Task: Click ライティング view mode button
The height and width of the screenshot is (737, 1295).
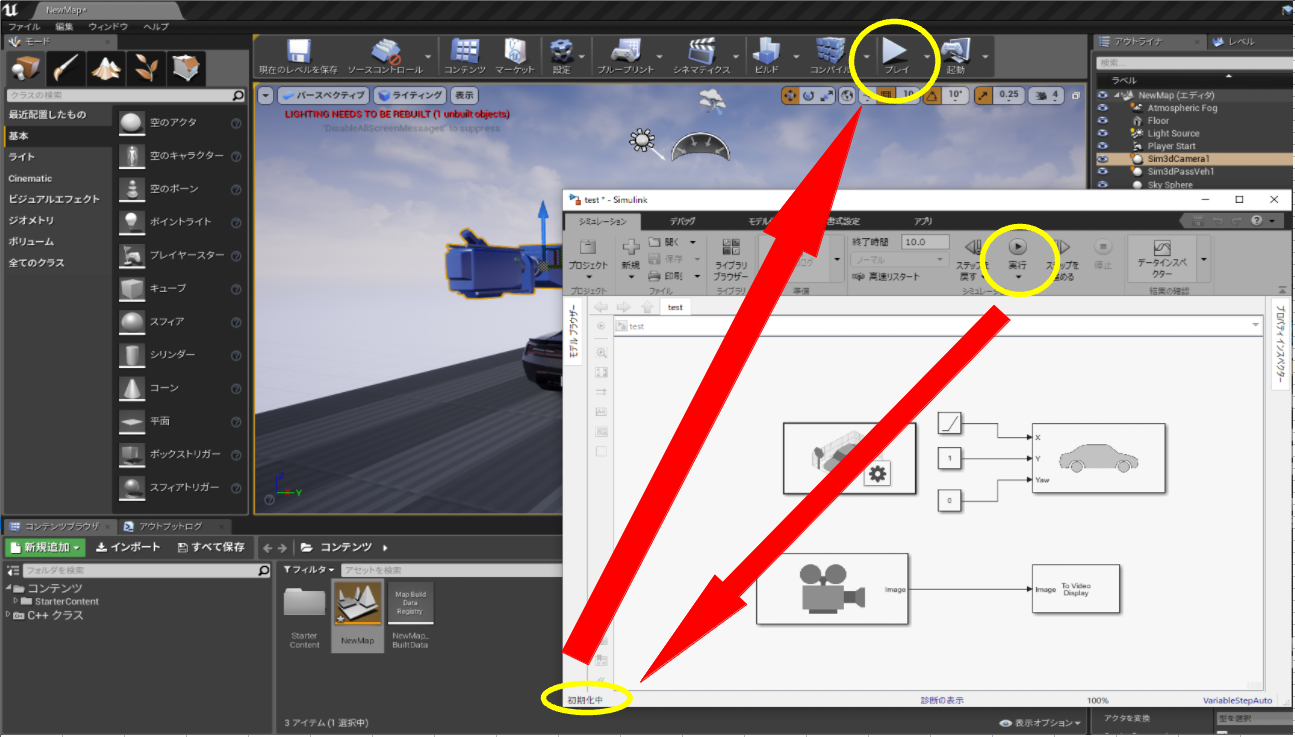Action: [x=410, y=95]
